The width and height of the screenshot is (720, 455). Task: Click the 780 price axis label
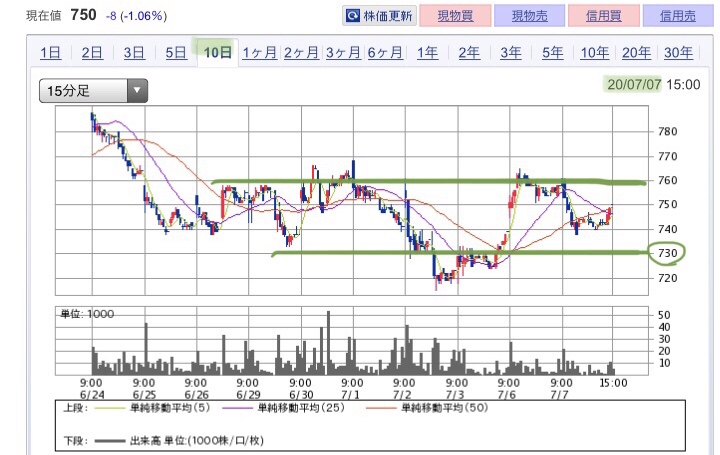click(668, 132)
